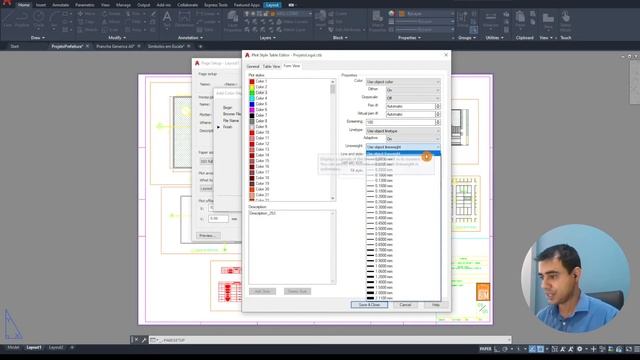Select Color 1 red plot style
Image resolution: width=640 pixels, height=360 pixels.
click(259, 82)
